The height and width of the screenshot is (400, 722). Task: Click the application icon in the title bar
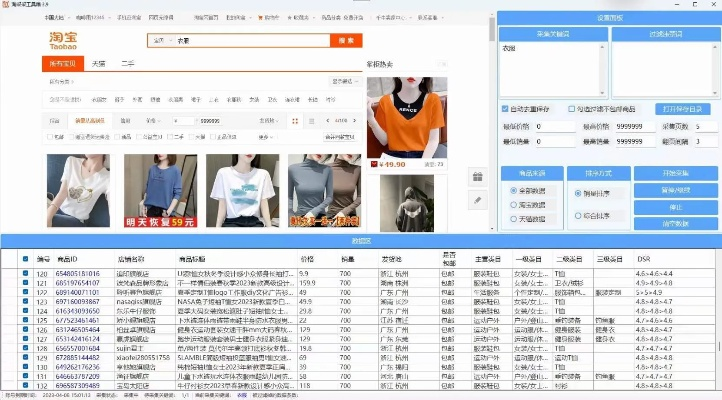6,4
